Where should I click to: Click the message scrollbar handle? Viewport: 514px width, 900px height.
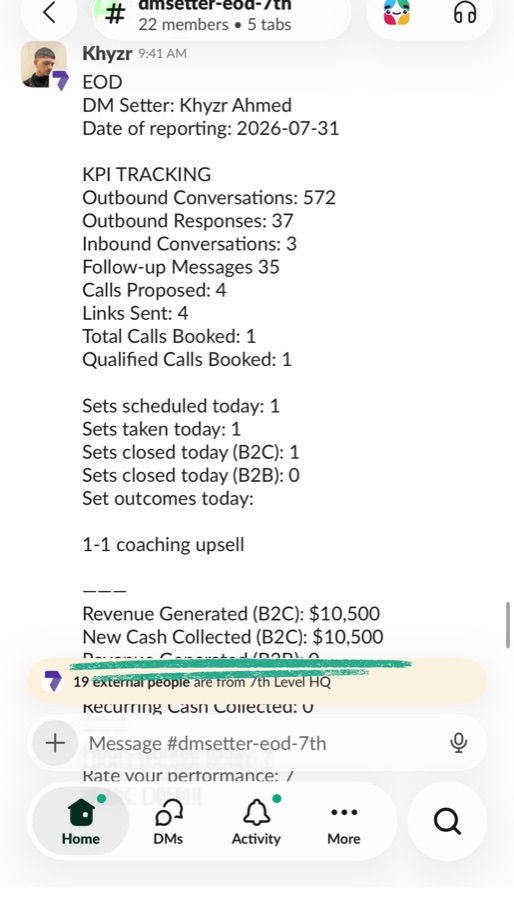click(507, 625)
